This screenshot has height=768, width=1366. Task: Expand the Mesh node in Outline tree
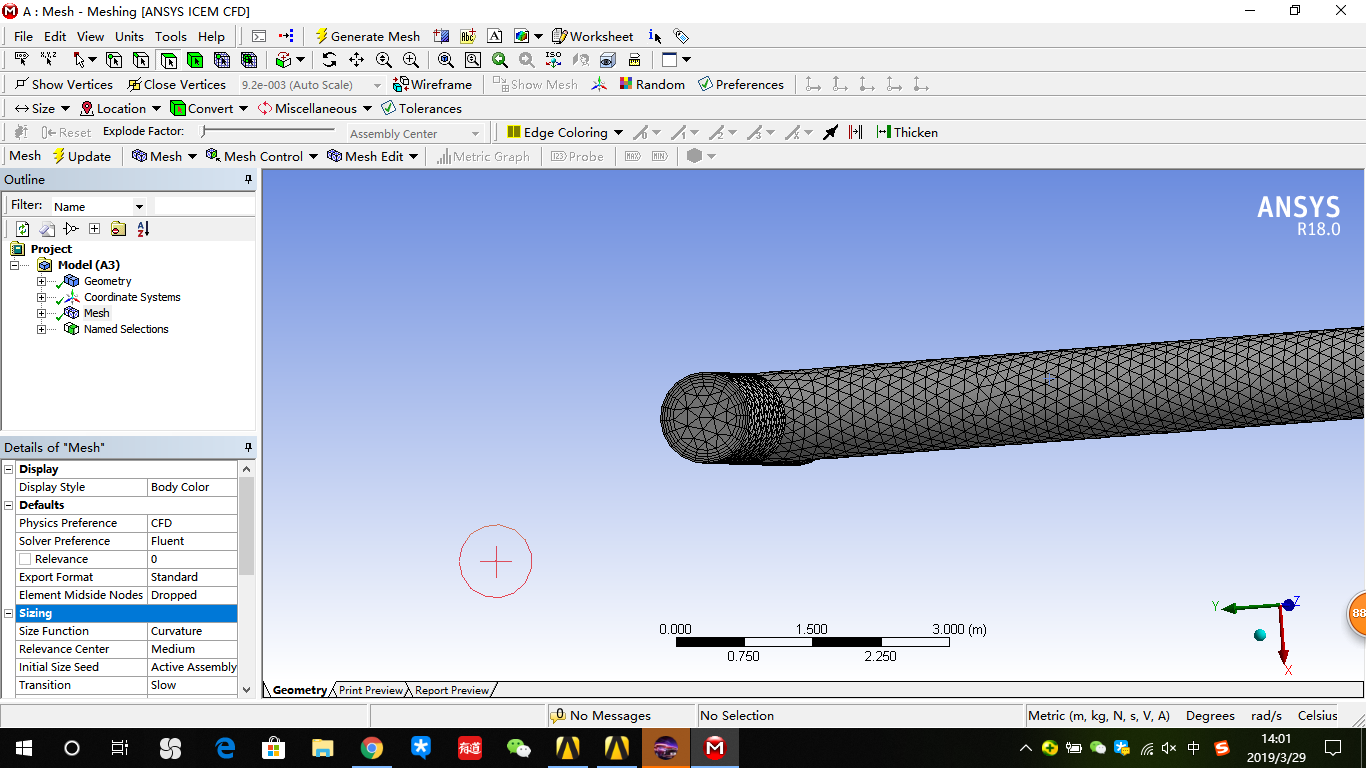click(x=41, y=313)
